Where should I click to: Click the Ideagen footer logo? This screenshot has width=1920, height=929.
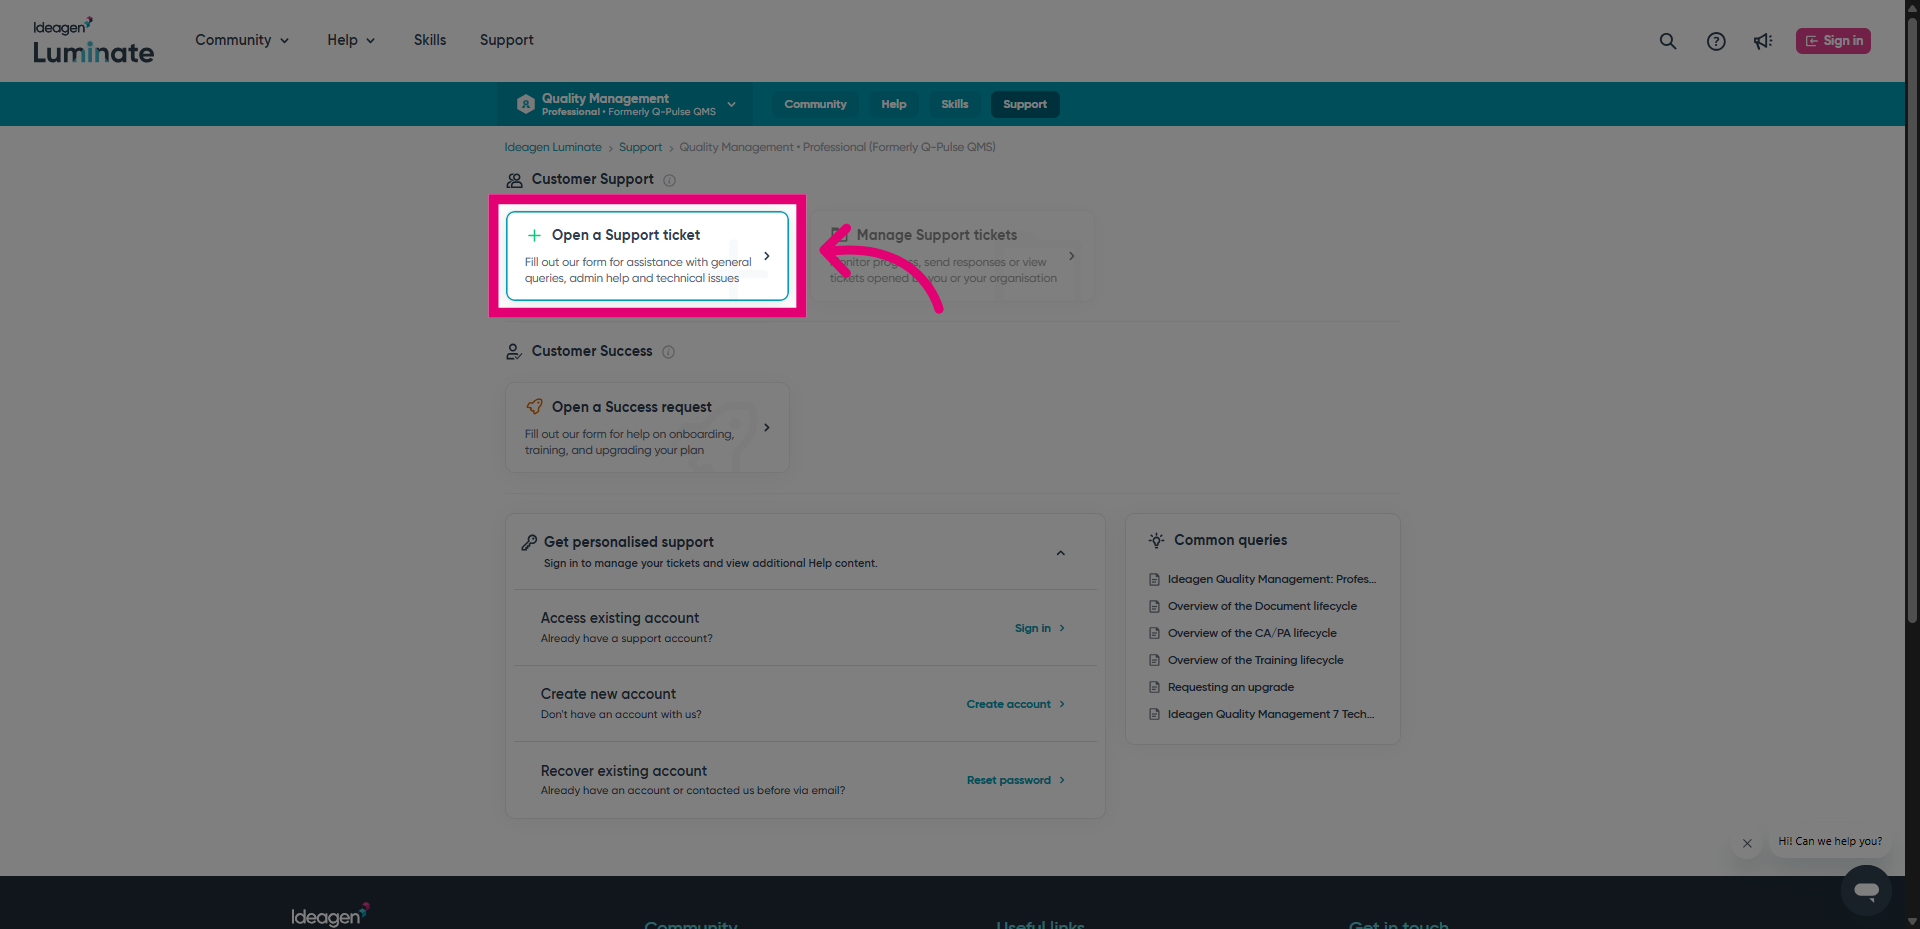(x=330, y=915)
